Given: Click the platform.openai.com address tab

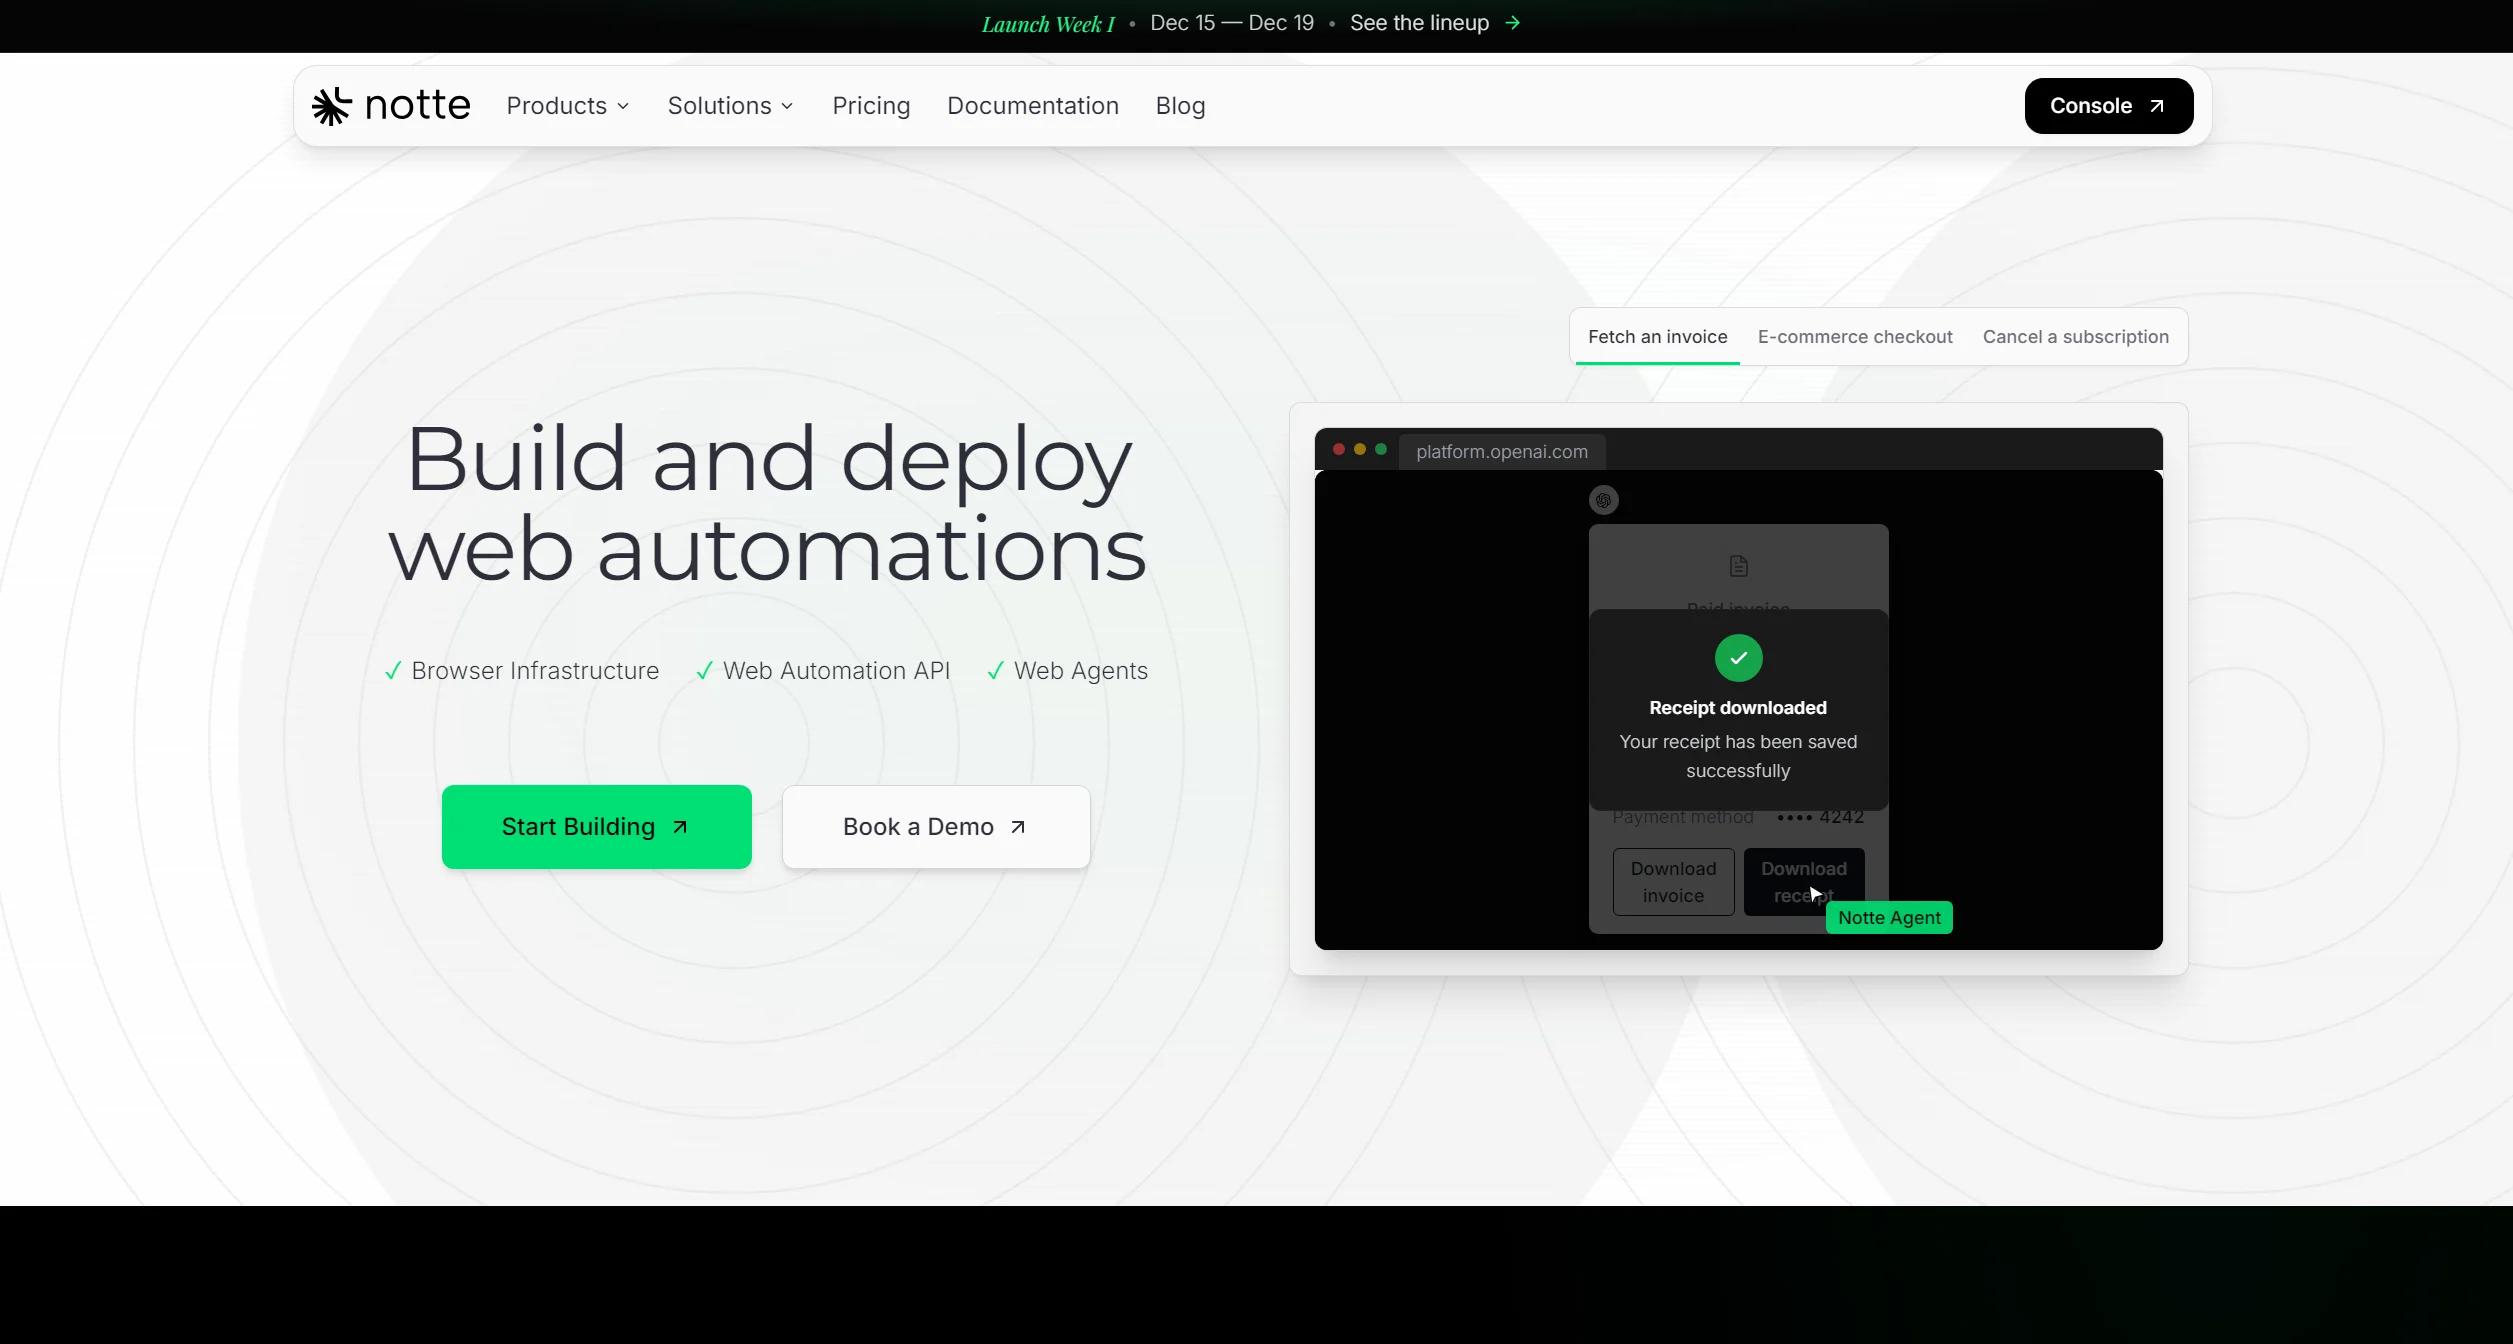Looking at the screenshot, I should click(1501, 452).
